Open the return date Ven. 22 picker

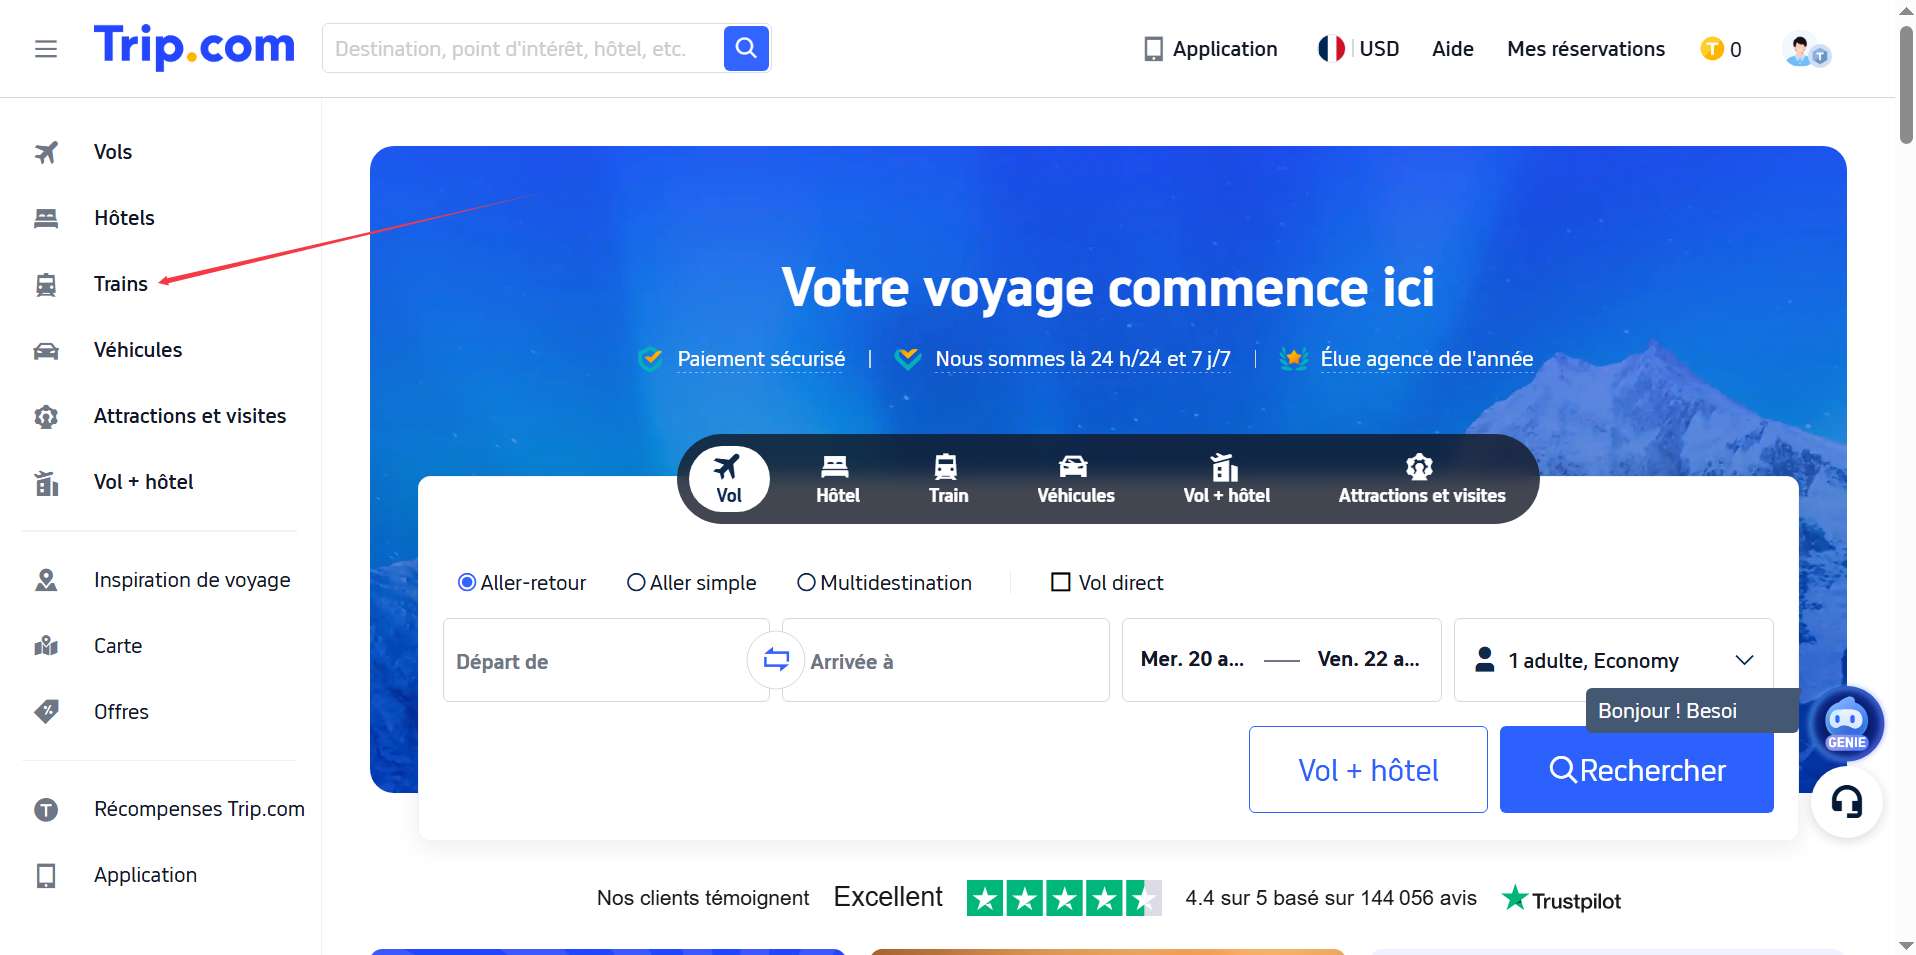[x=1368, y=659]
